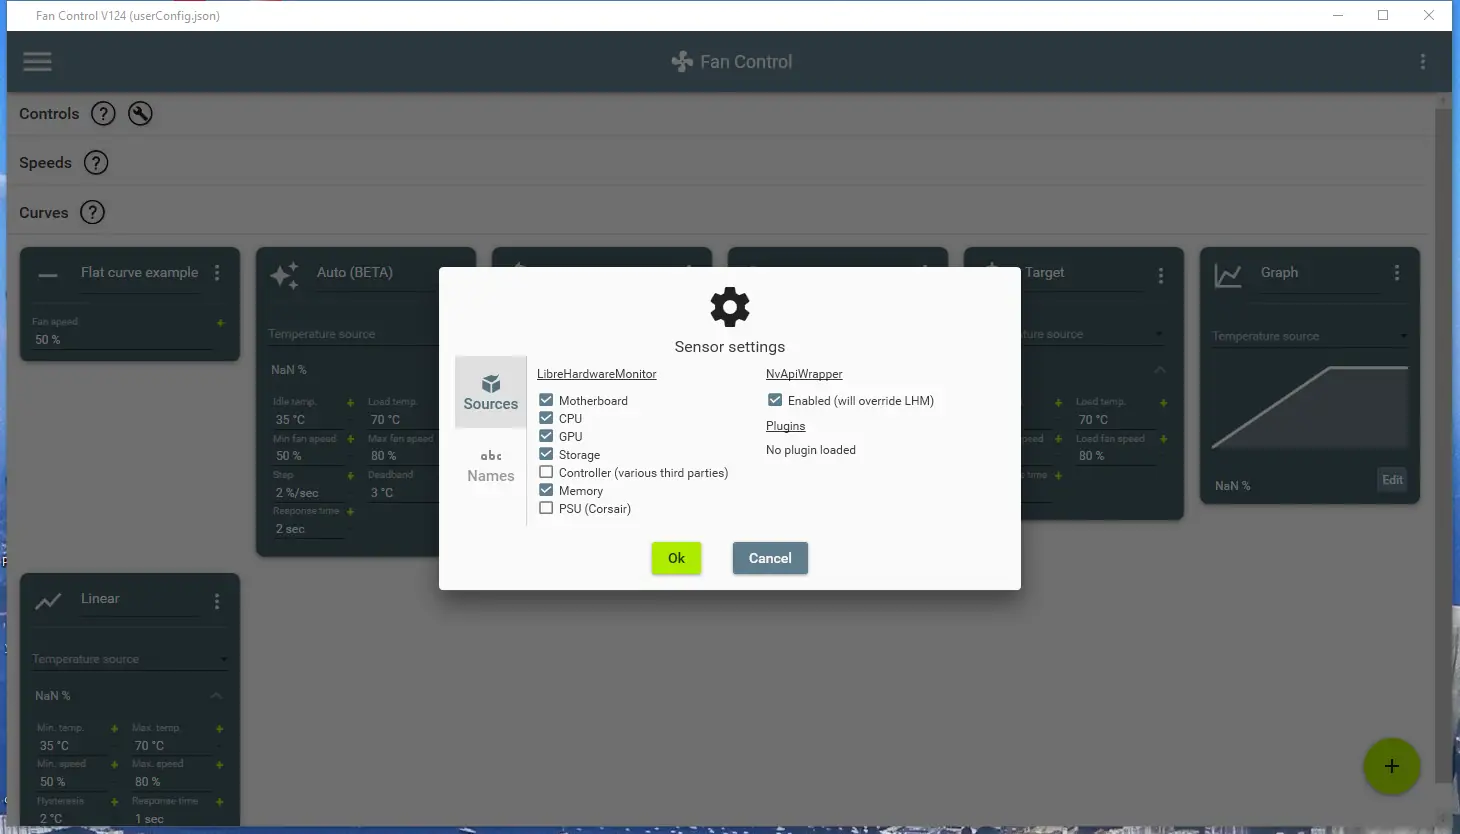Uncheck the CPU sensor source
Image resolution: width=1460 pixels, height=834 pixels.
pyautogui.click(x=546, y=418)
